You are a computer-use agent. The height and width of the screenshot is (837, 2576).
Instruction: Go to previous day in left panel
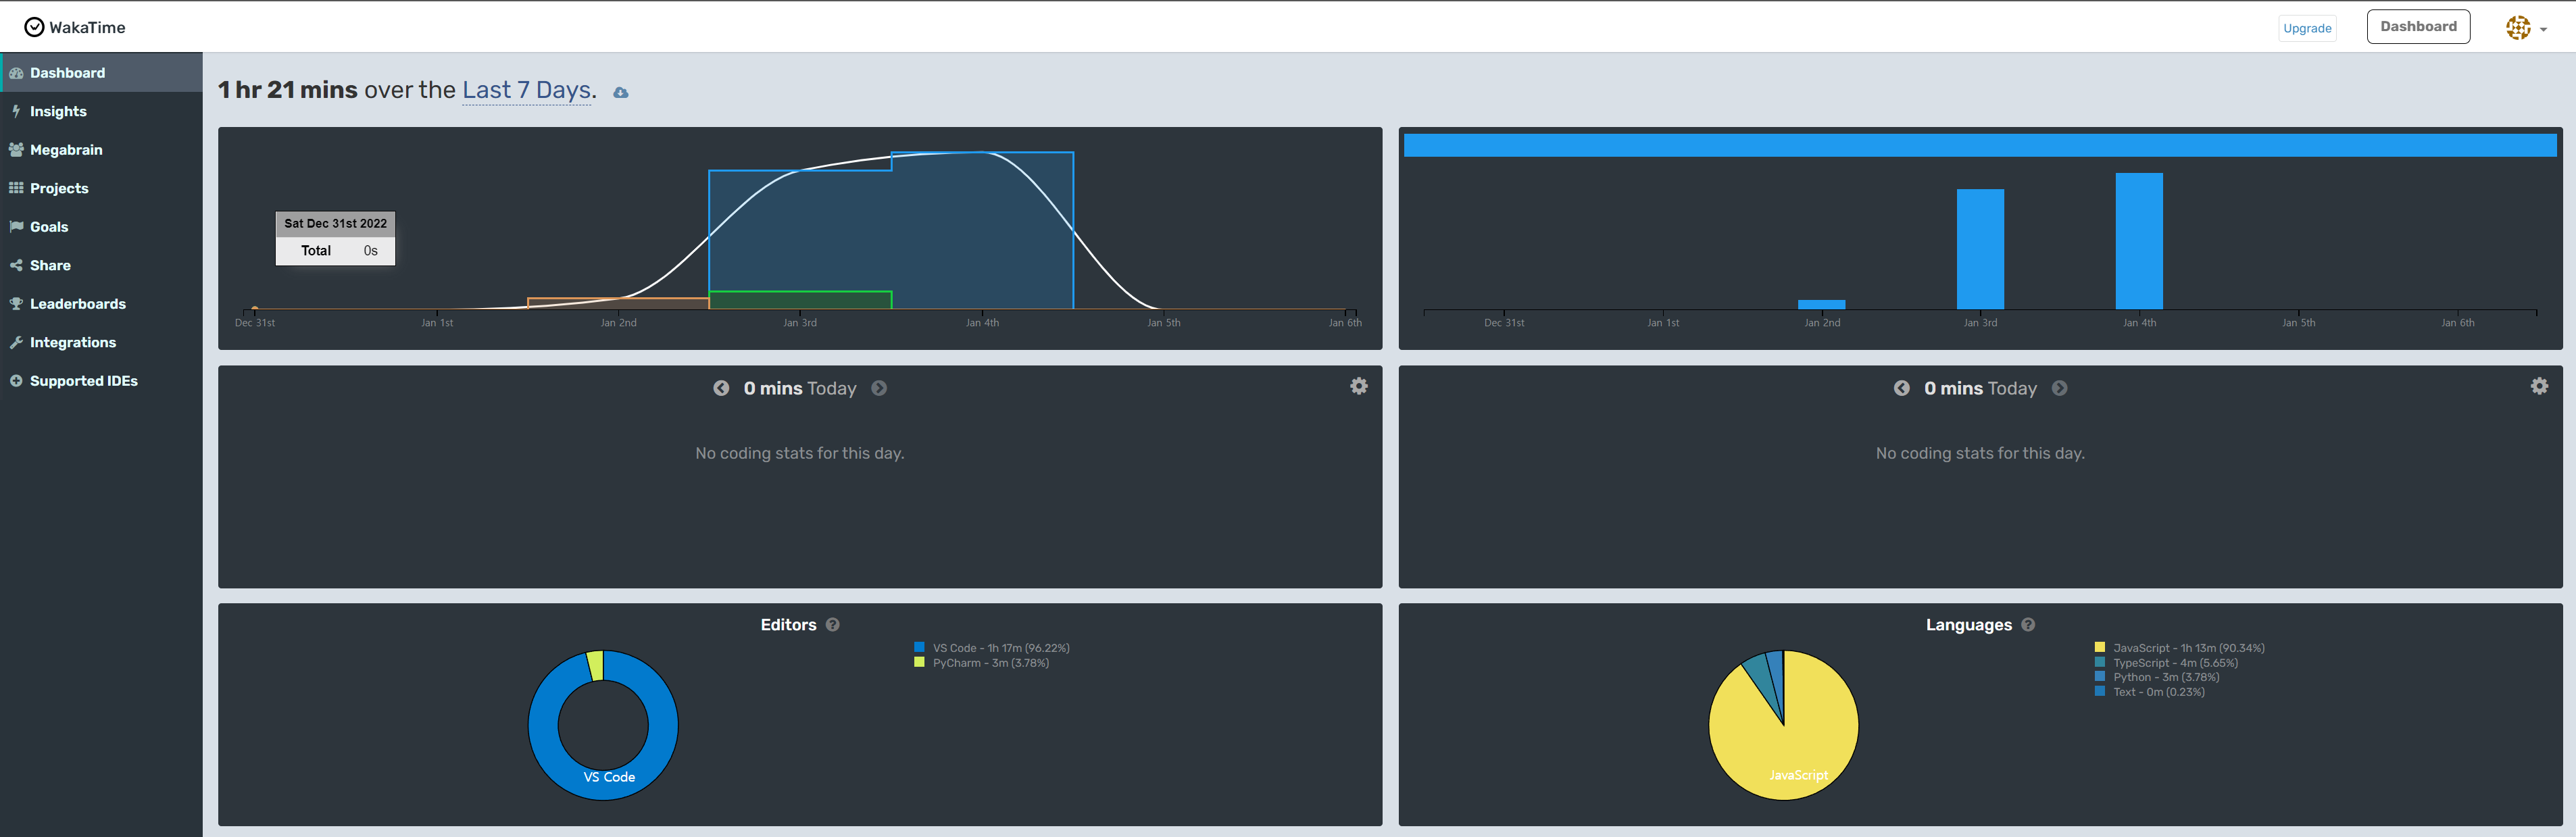click(x=721, y=388)
